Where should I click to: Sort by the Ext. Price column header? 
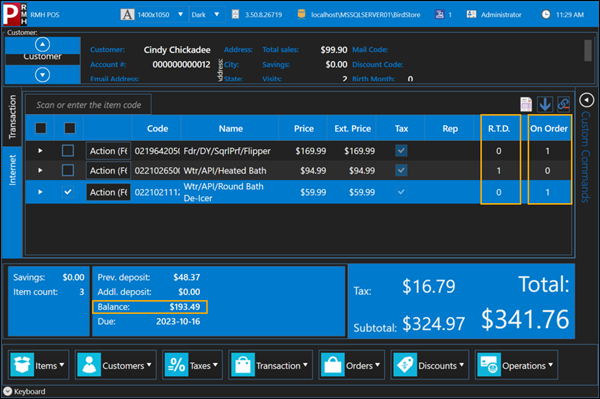point(352,129)
